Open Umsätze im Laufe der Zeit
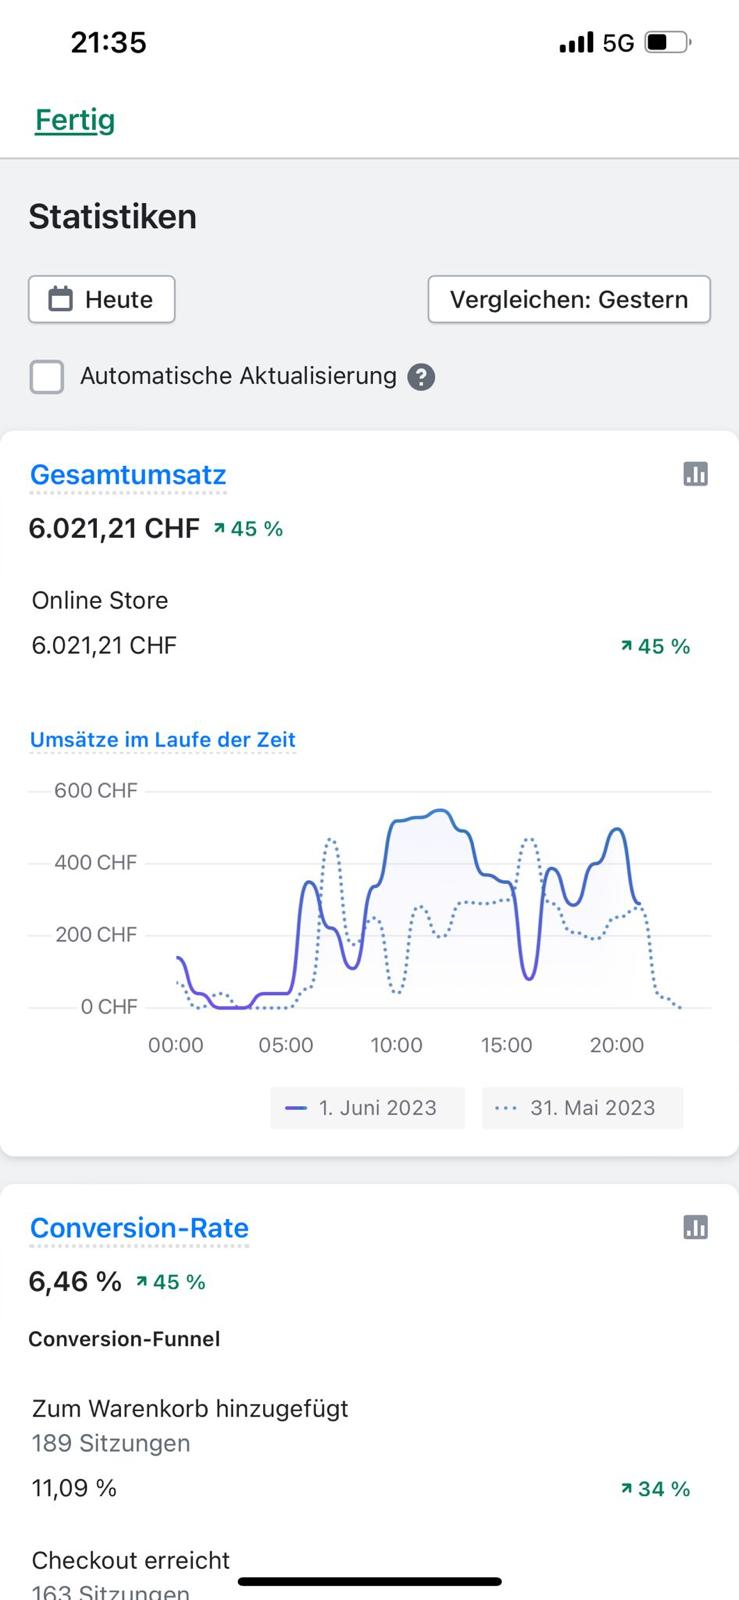Viewport: 739px width, 1600px height. click(163, 739)
